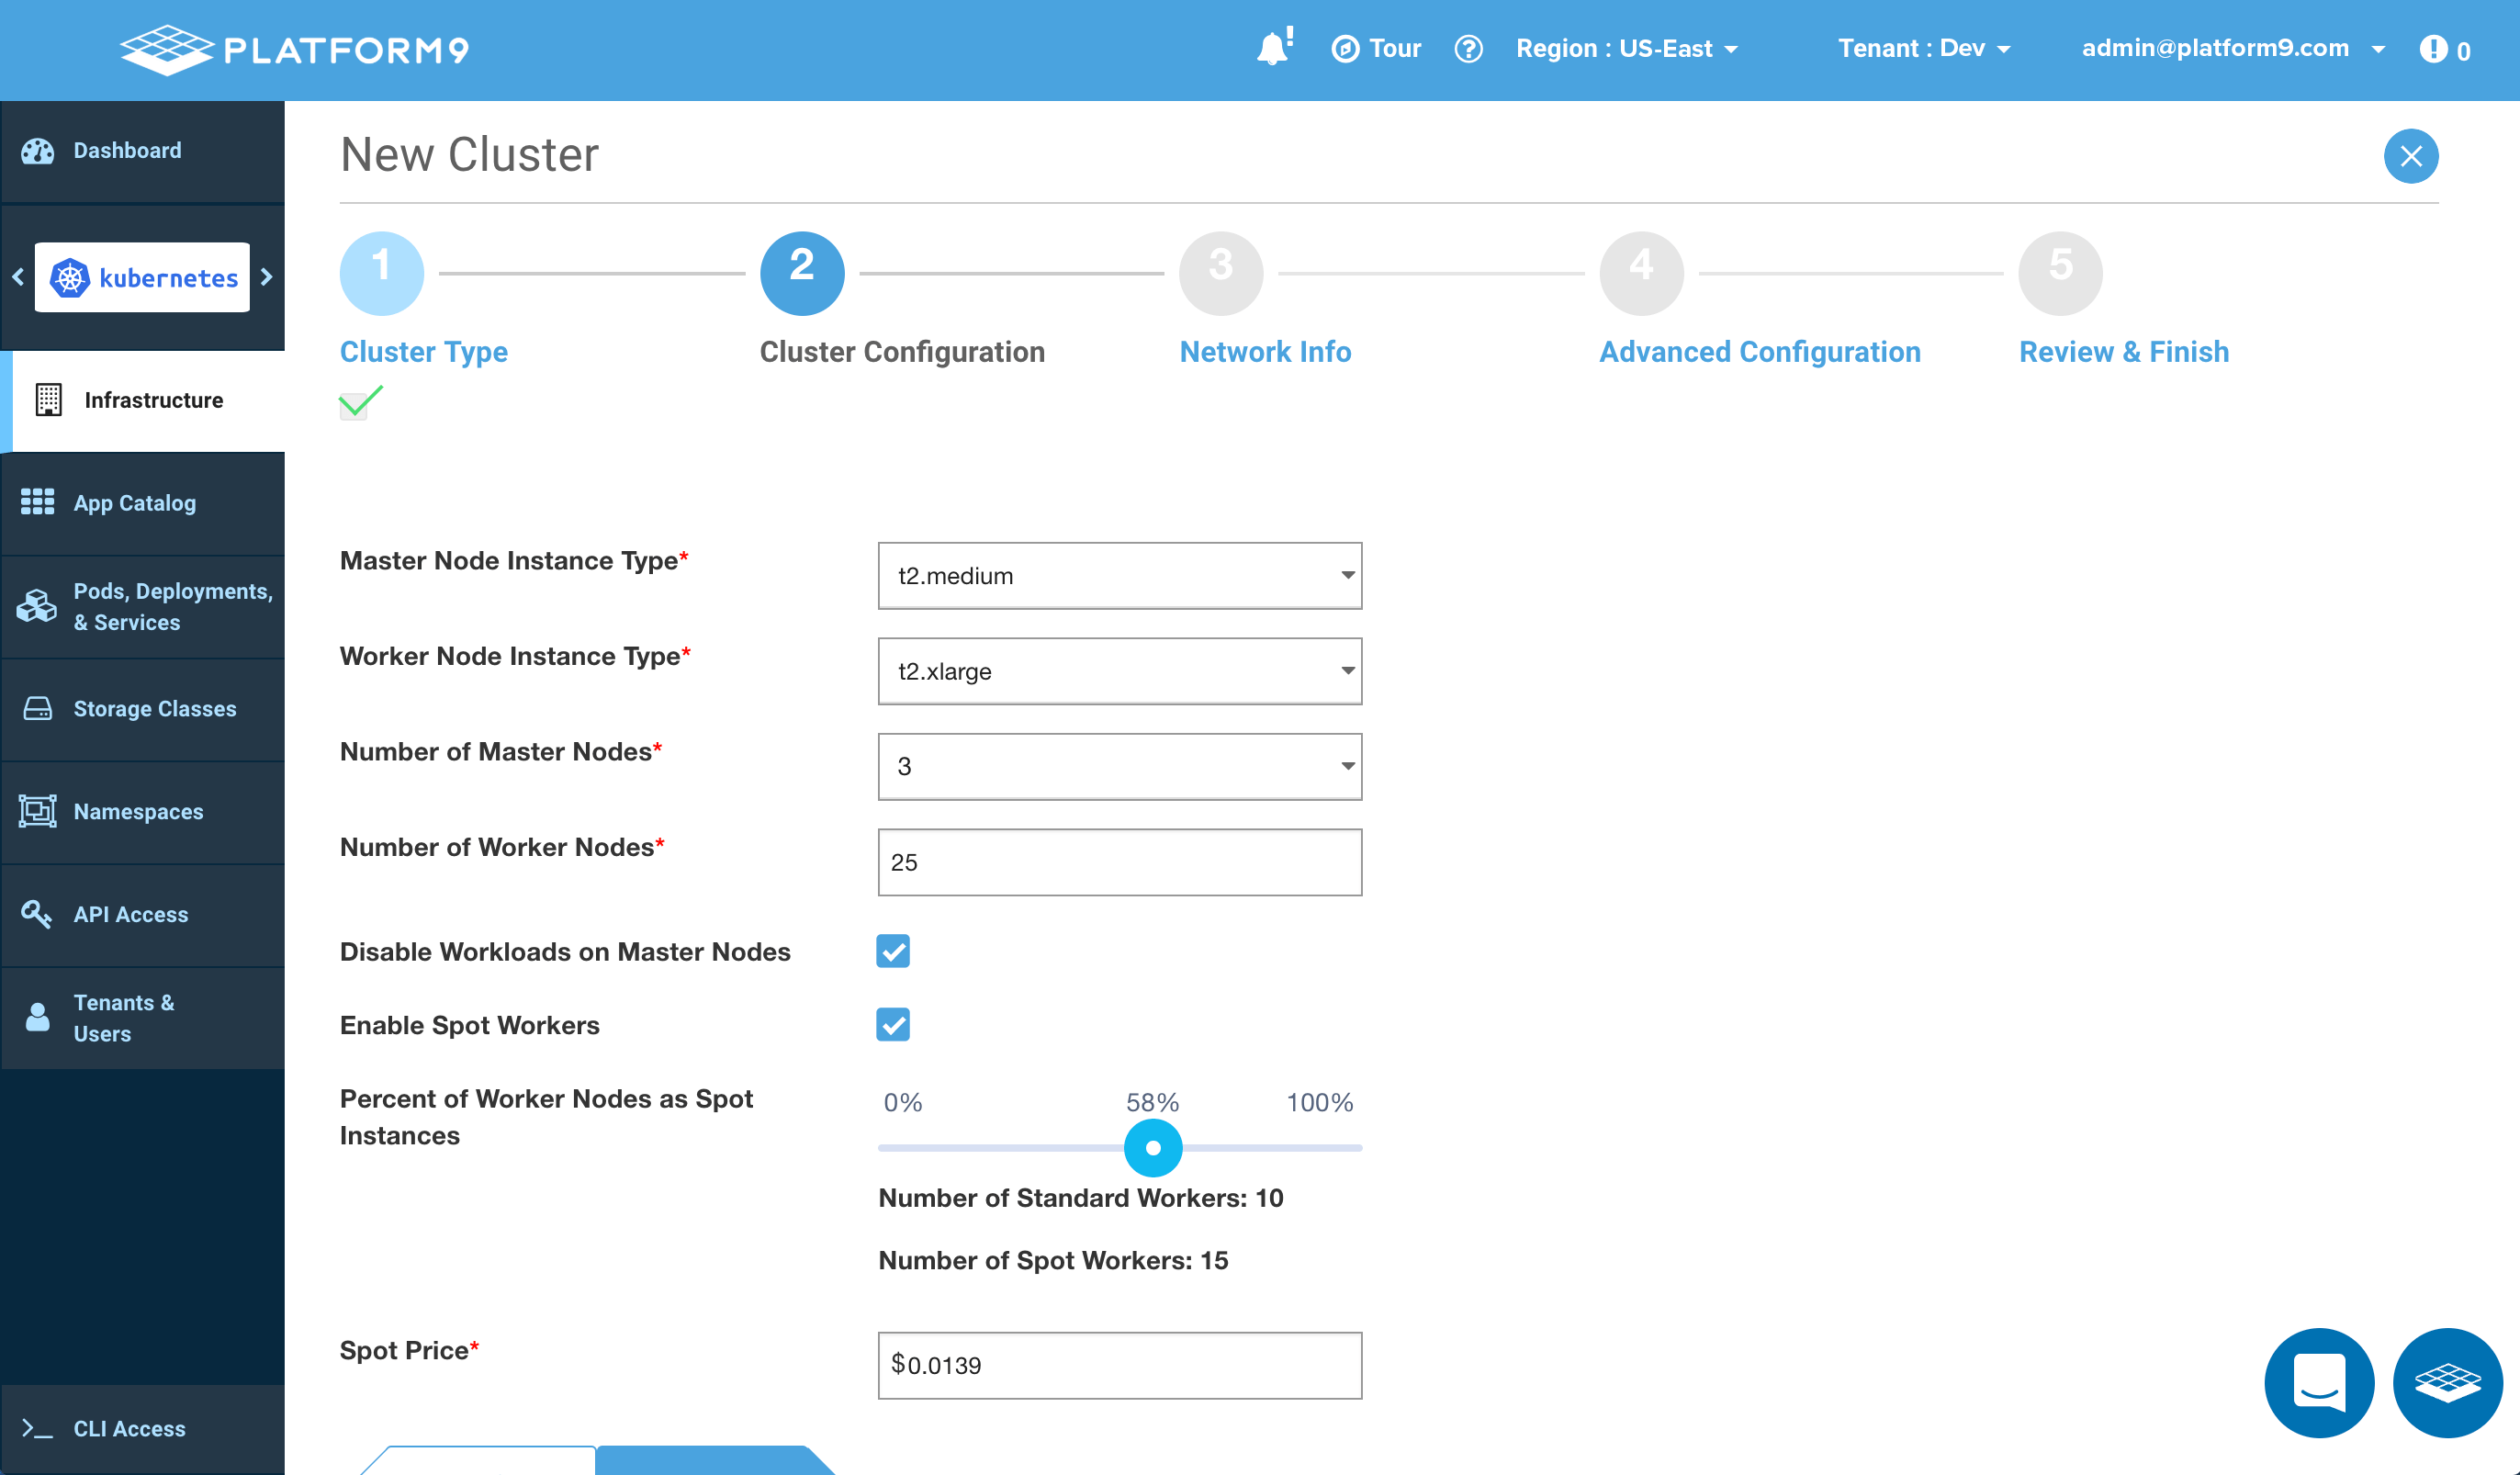The width and height of the screenshot is (2520, 1475).
Task: Click the Infrastructure building icon
Action: coord(48,400)
